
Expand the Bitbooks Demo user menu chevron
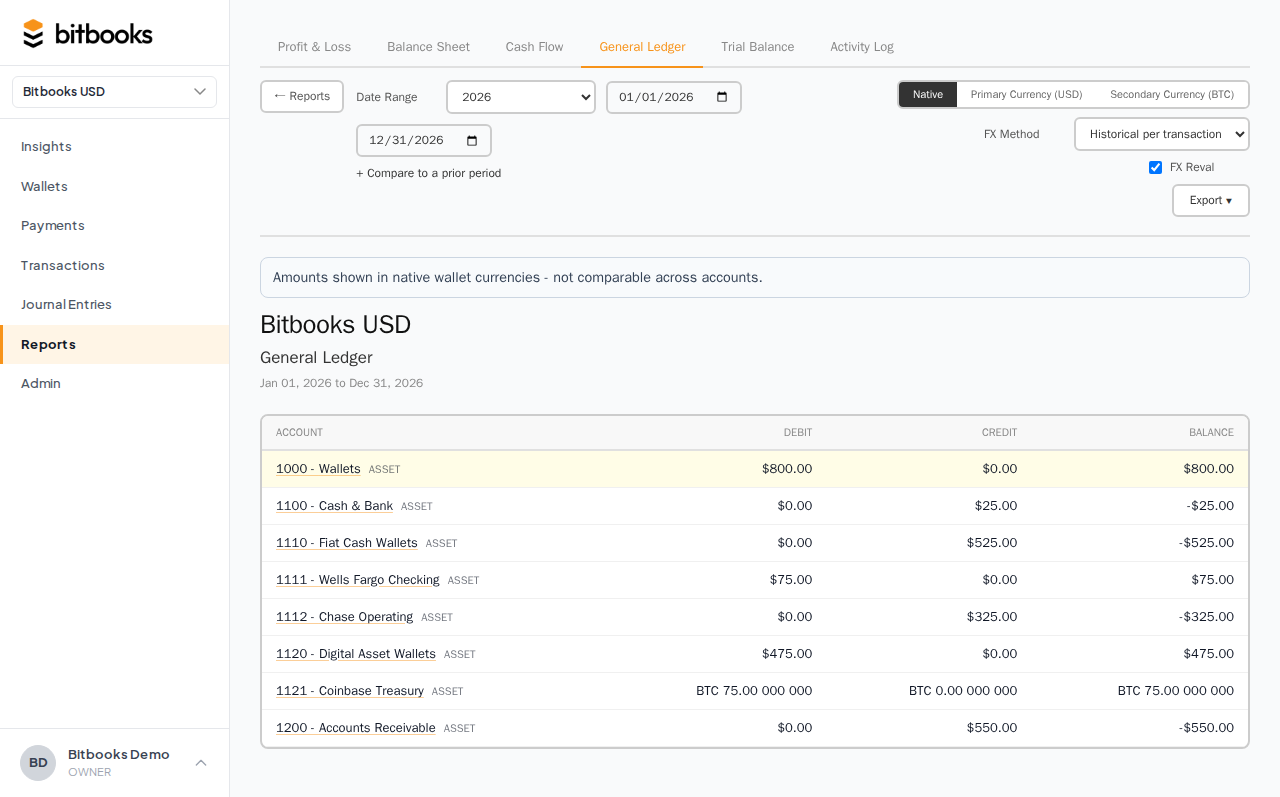201,763
